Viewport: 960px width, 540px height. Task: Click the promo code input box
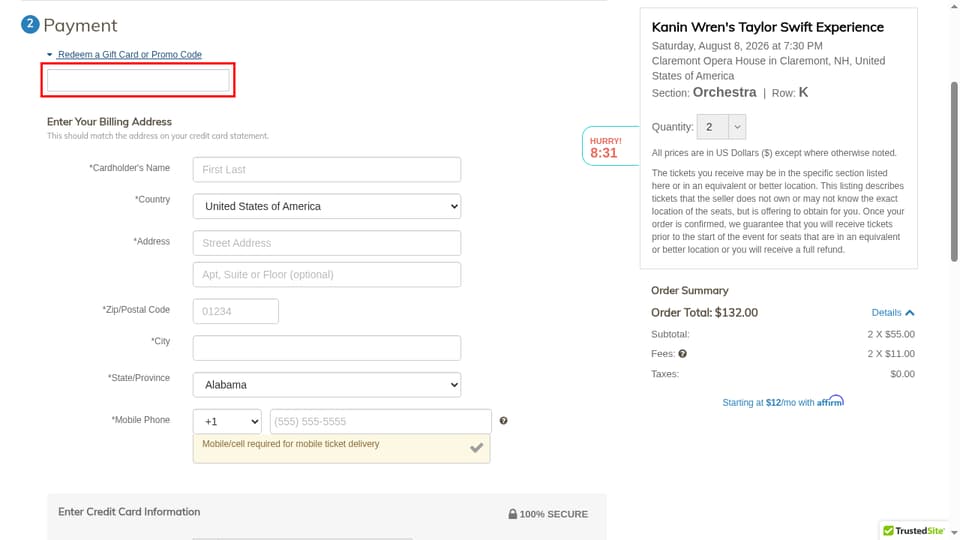tap(138, 80)
